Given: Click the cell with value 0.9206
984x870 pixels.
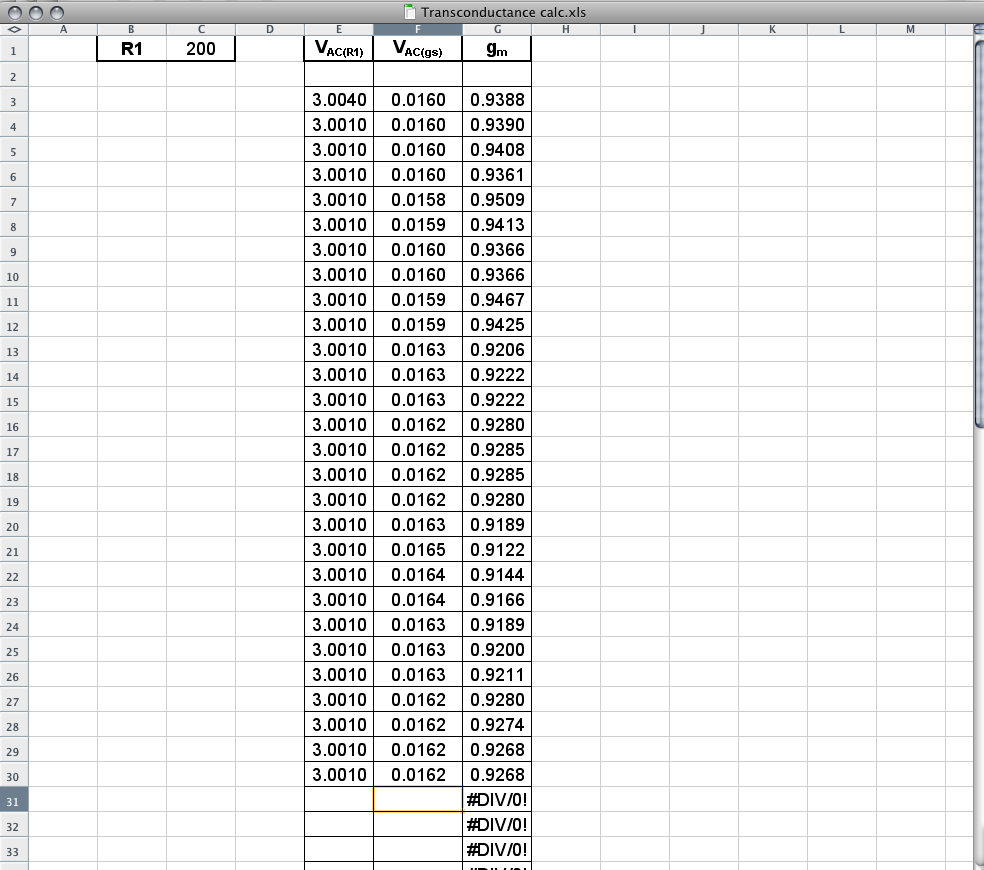Looking at the screenshot, I should 497,350.
